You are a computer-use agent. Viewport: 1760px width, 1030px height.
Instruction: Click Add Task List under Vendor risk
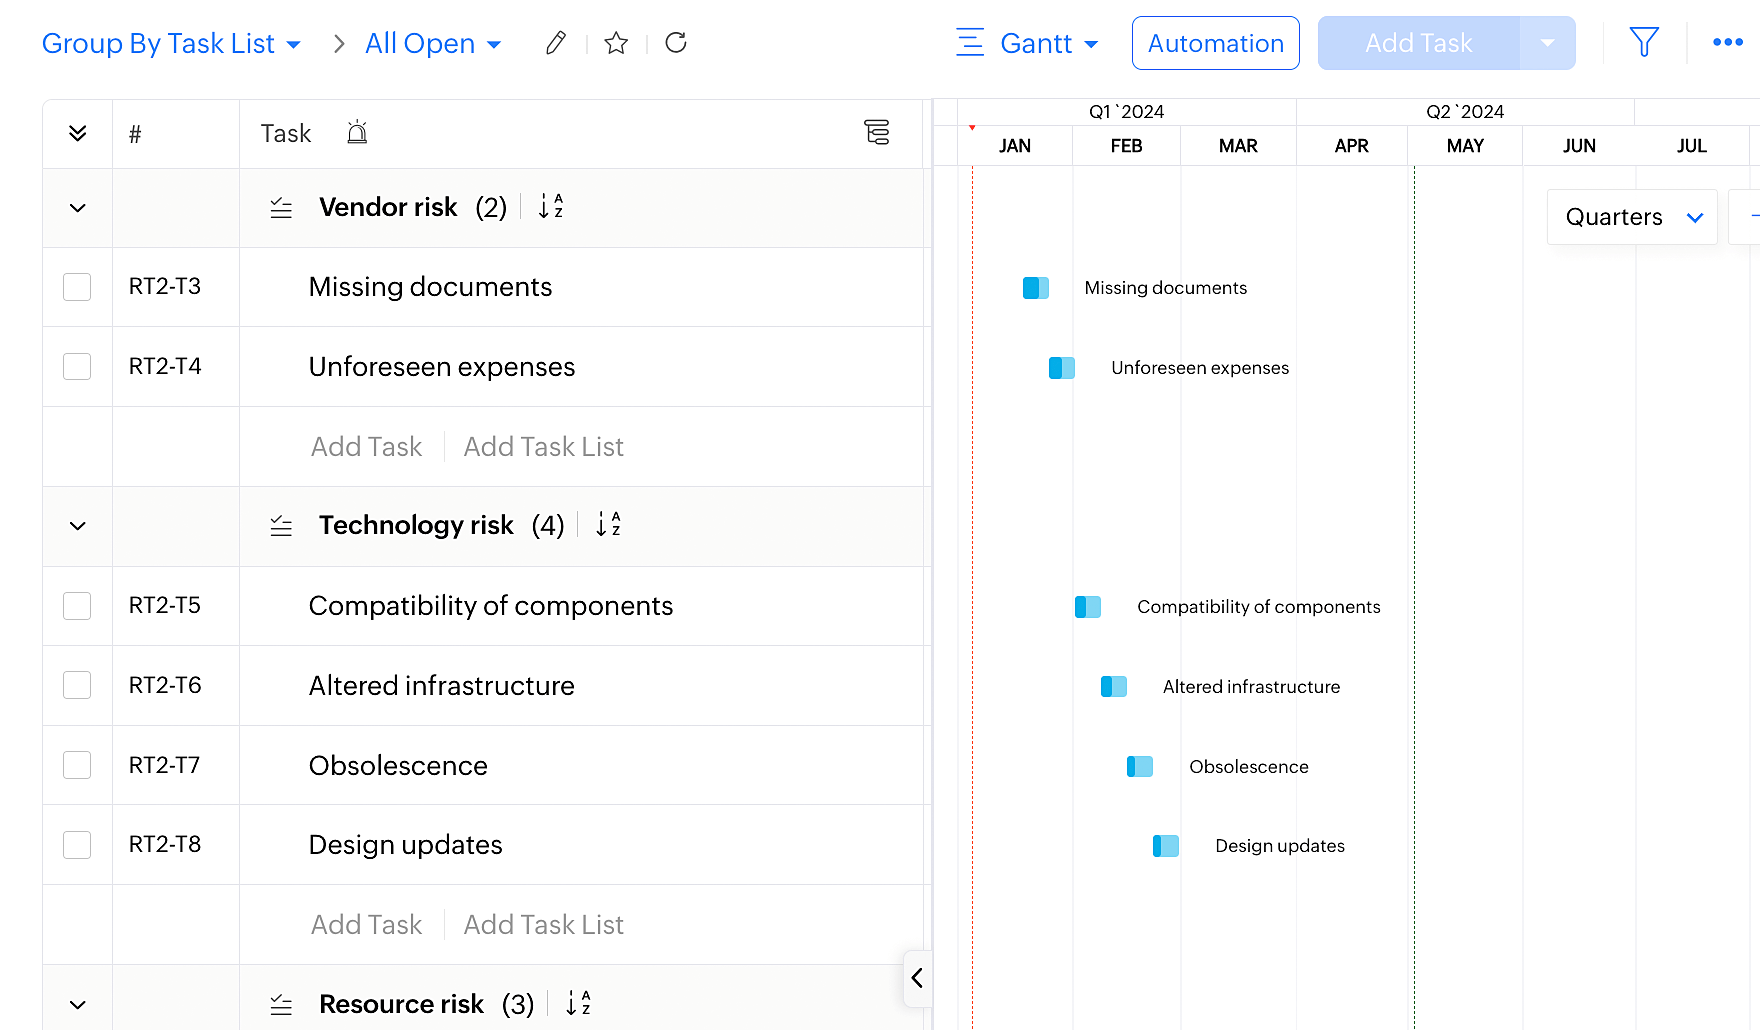543,447
